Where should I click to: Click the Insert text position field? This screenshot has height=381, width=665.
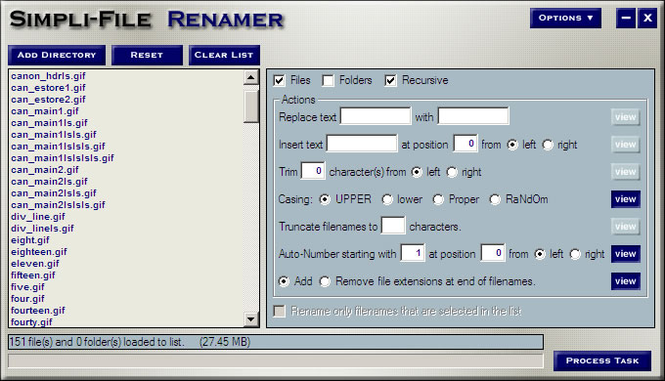(465, 143)
